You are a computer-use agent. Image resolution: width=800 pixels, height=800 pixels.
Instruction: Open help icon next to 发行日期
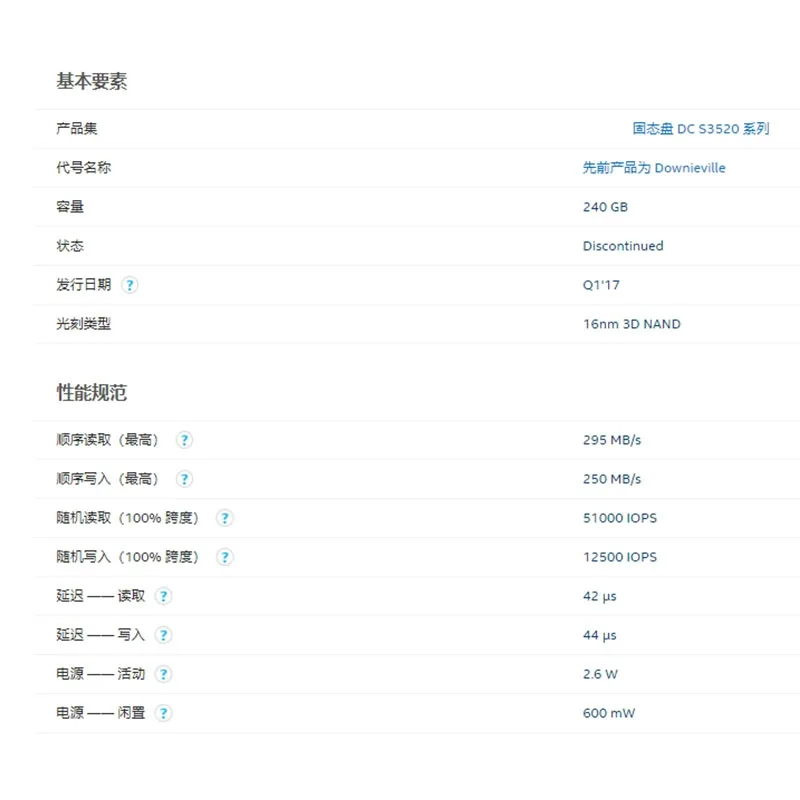130,285
